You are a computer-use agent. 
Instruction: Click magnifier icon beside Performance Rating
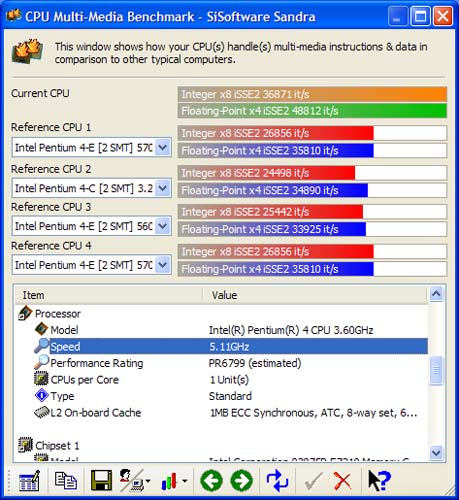41,362
